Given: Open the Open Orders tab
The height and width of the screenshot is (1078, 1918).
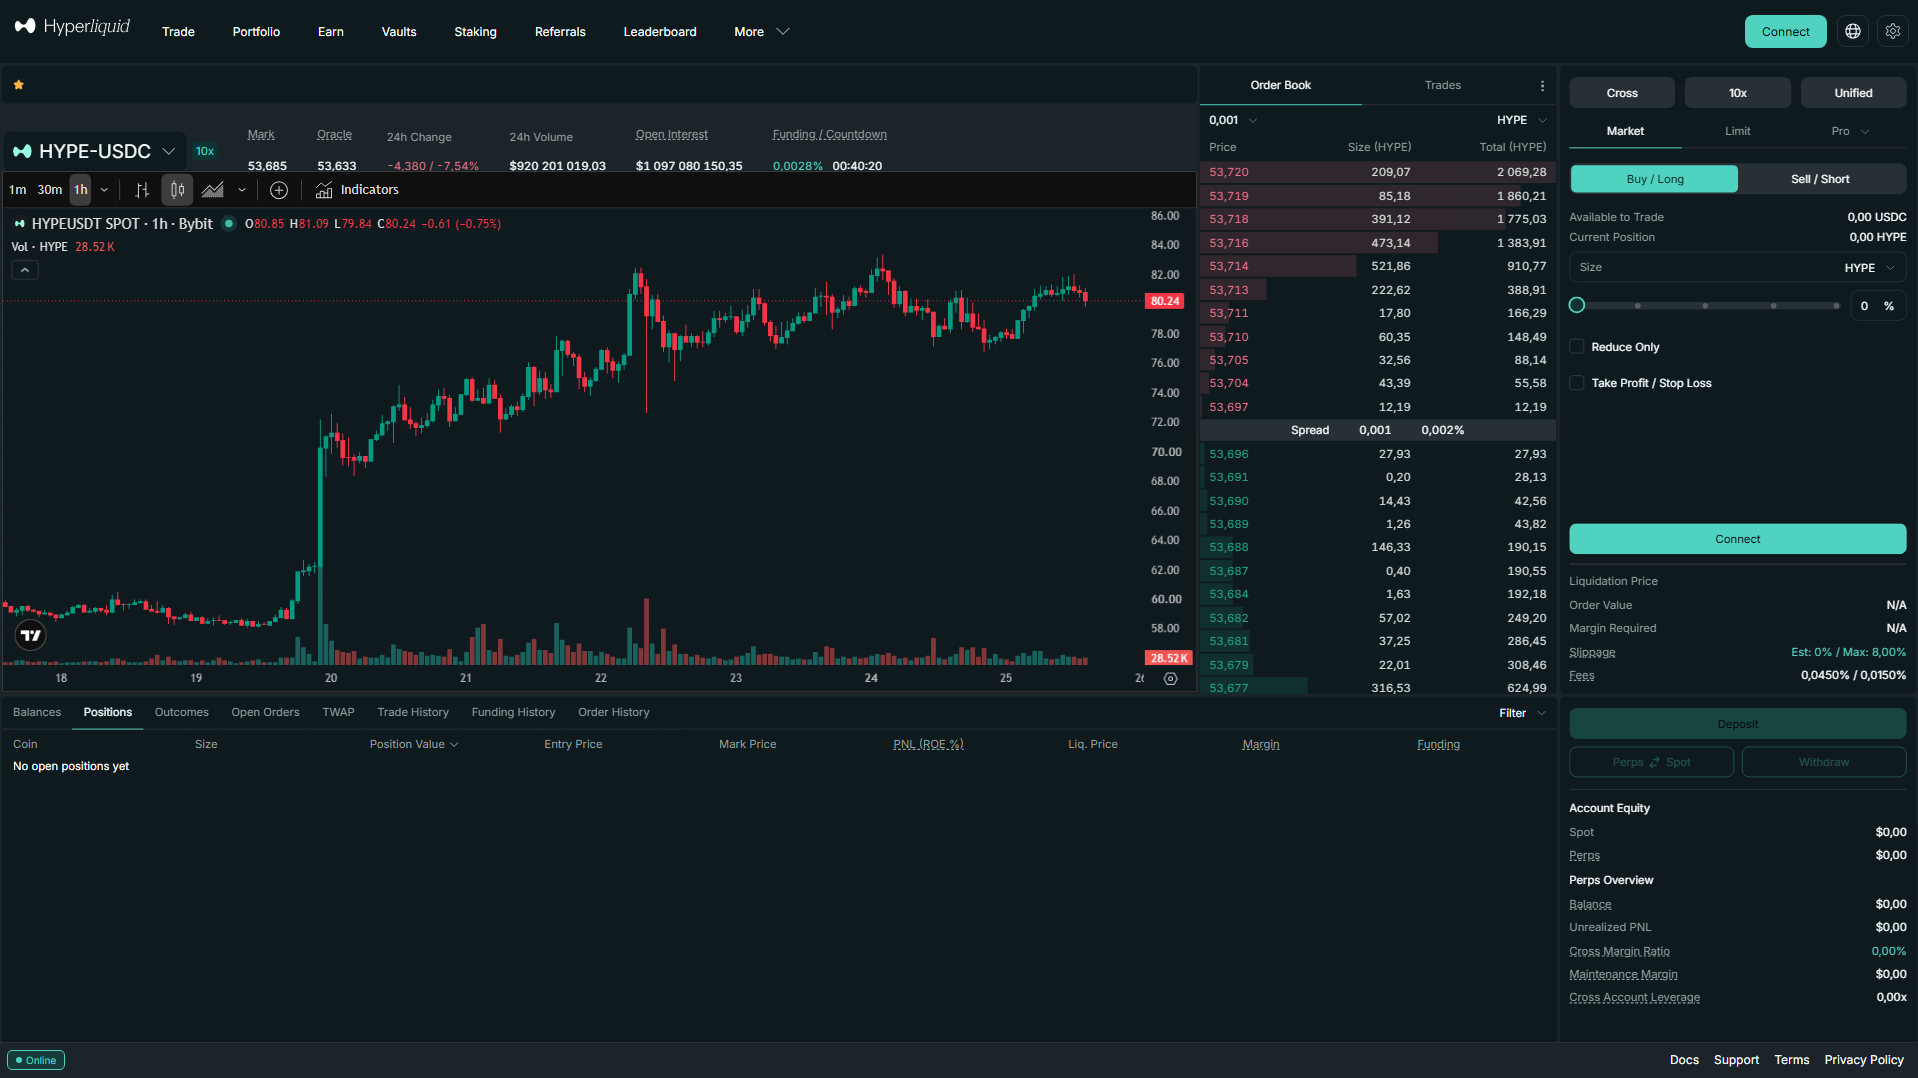Looking at the screenshot, I should pos(265,712).
